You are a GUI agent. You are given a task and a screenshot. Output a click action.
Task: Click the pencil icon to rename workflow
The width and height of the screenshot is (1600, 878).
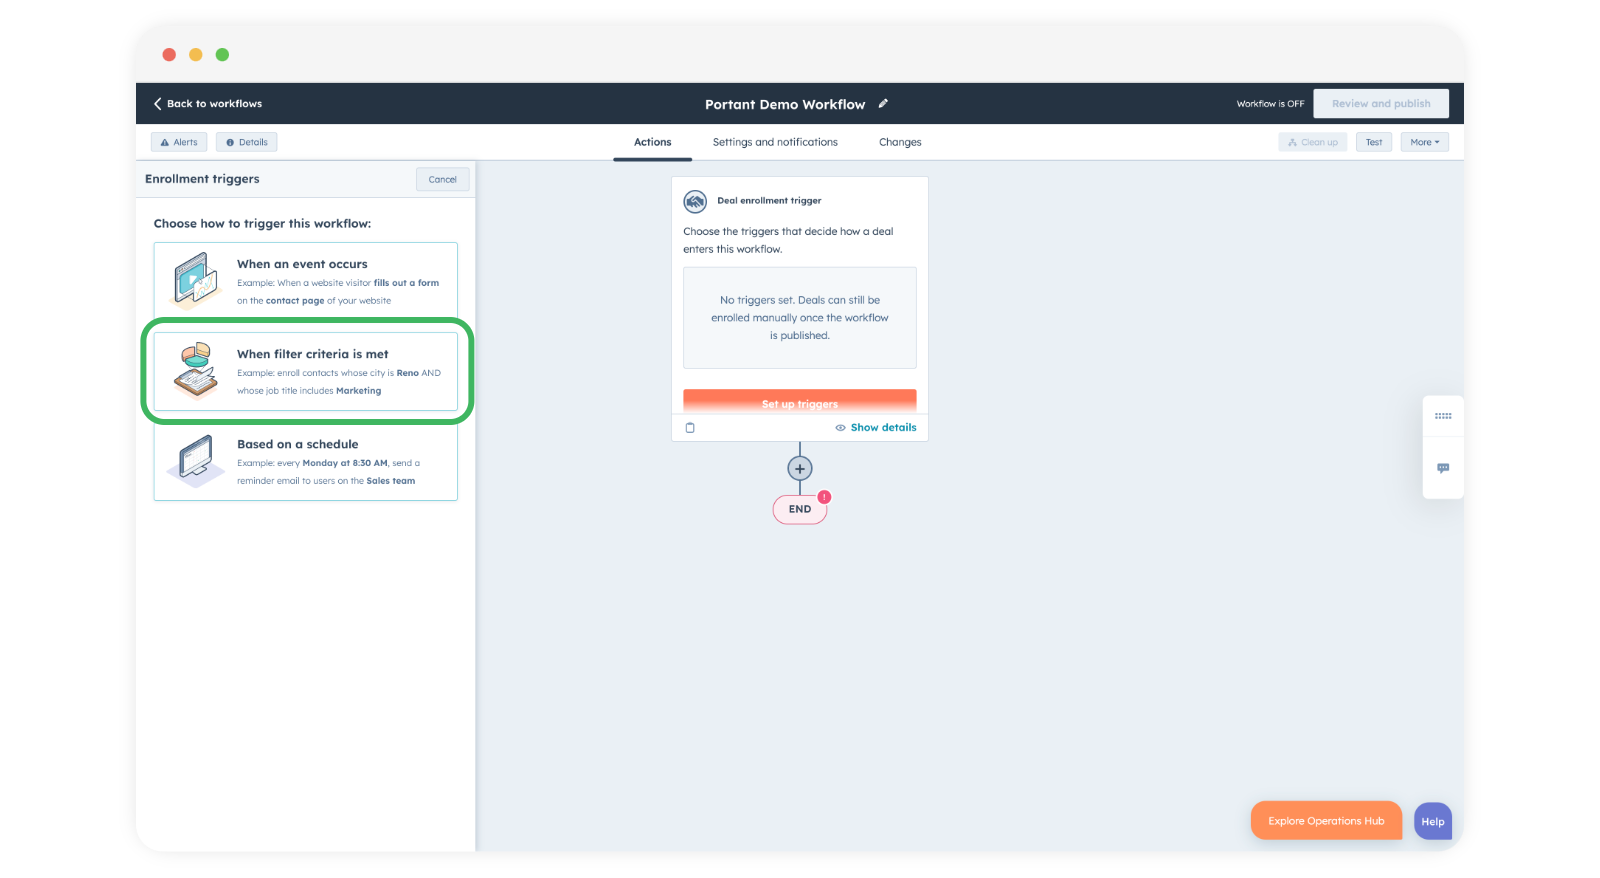click(x=883, y=103)
